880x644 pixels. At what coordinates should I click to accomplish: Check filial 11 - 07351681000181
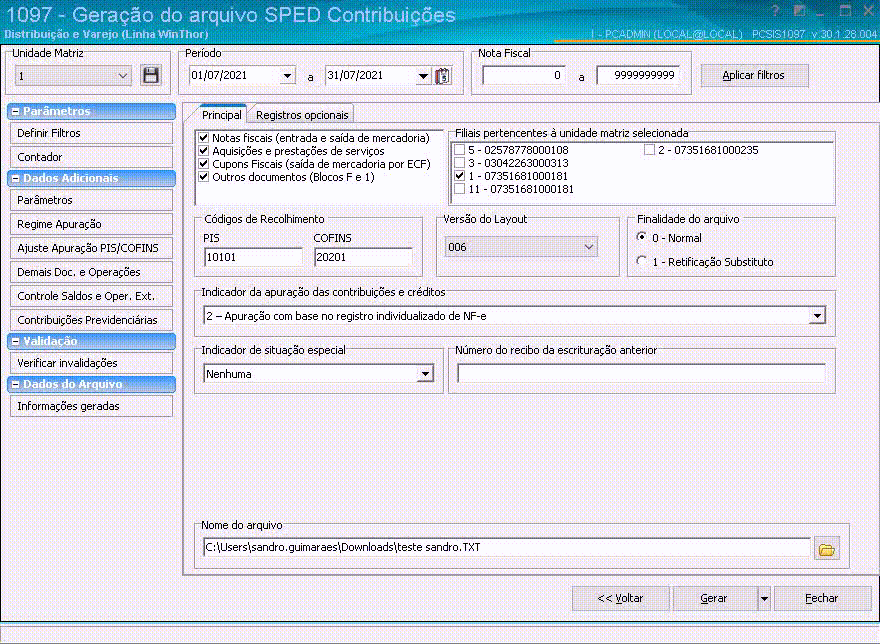point(460,189)
